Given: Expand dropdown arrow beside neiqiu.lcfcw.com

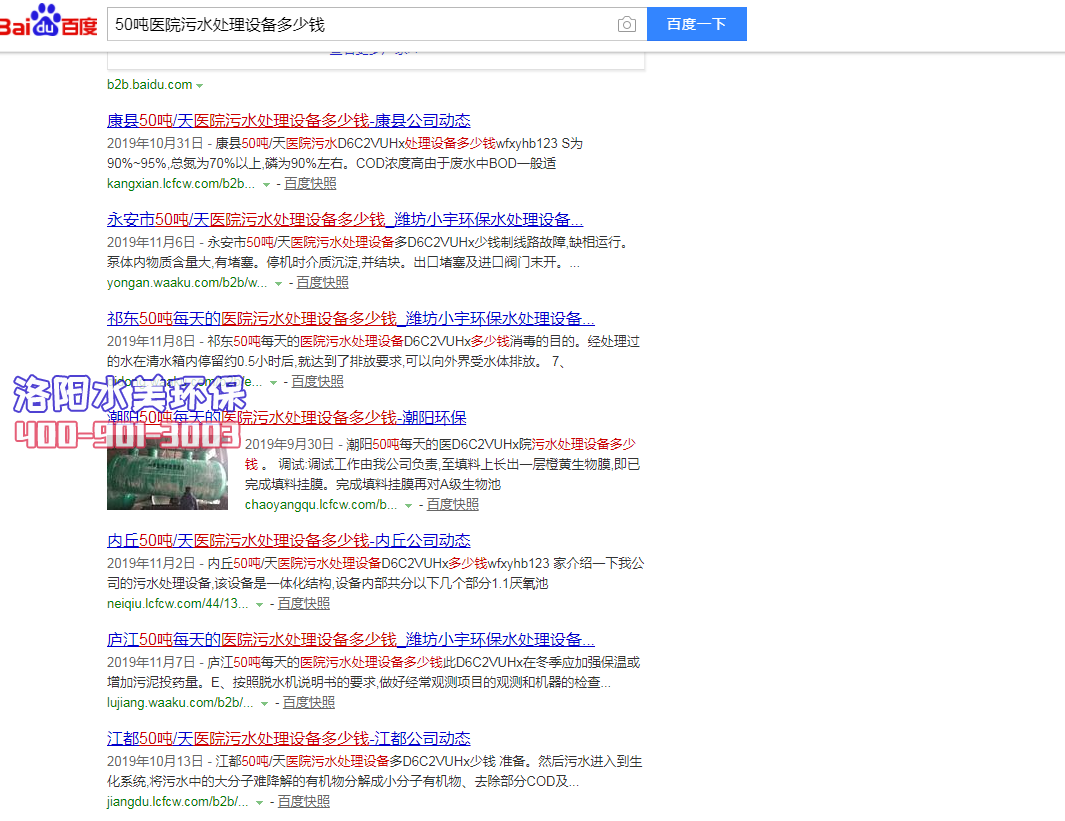Looking at the screenshot, I should click(x=259, y=605).
